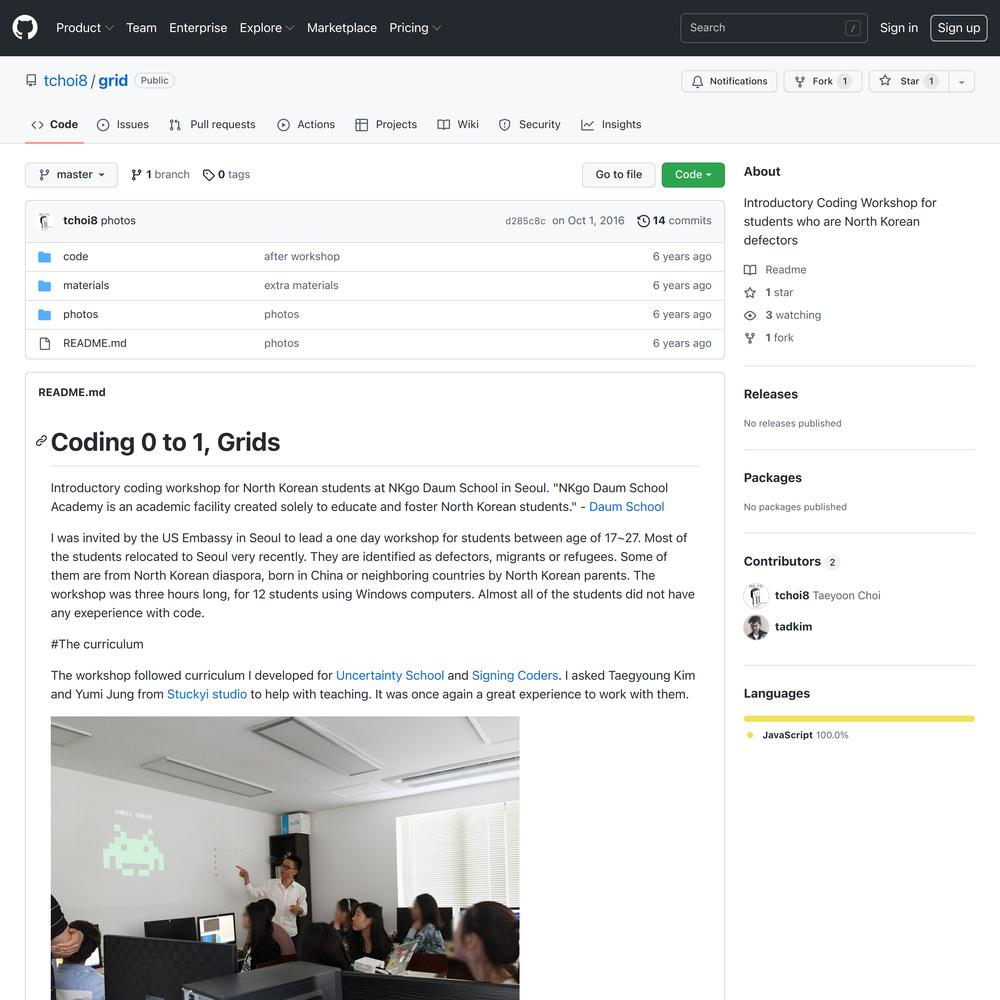Open the materials folder icon
The height and width of the screenshot is (1000, 1000).
click(45, 286)
